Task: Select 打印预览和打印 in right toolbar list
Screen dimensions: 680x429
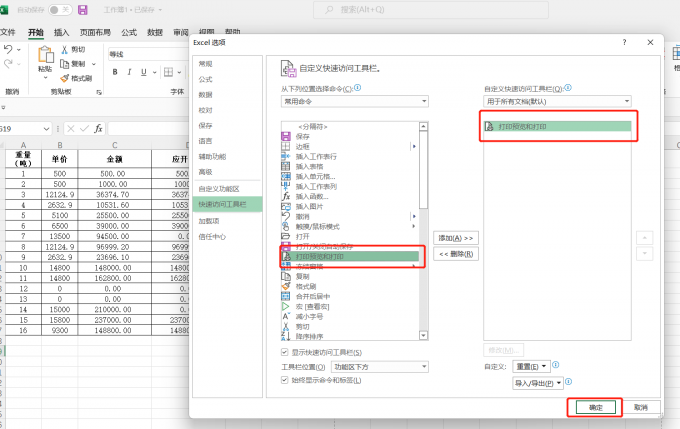Action: pos(557,126)
